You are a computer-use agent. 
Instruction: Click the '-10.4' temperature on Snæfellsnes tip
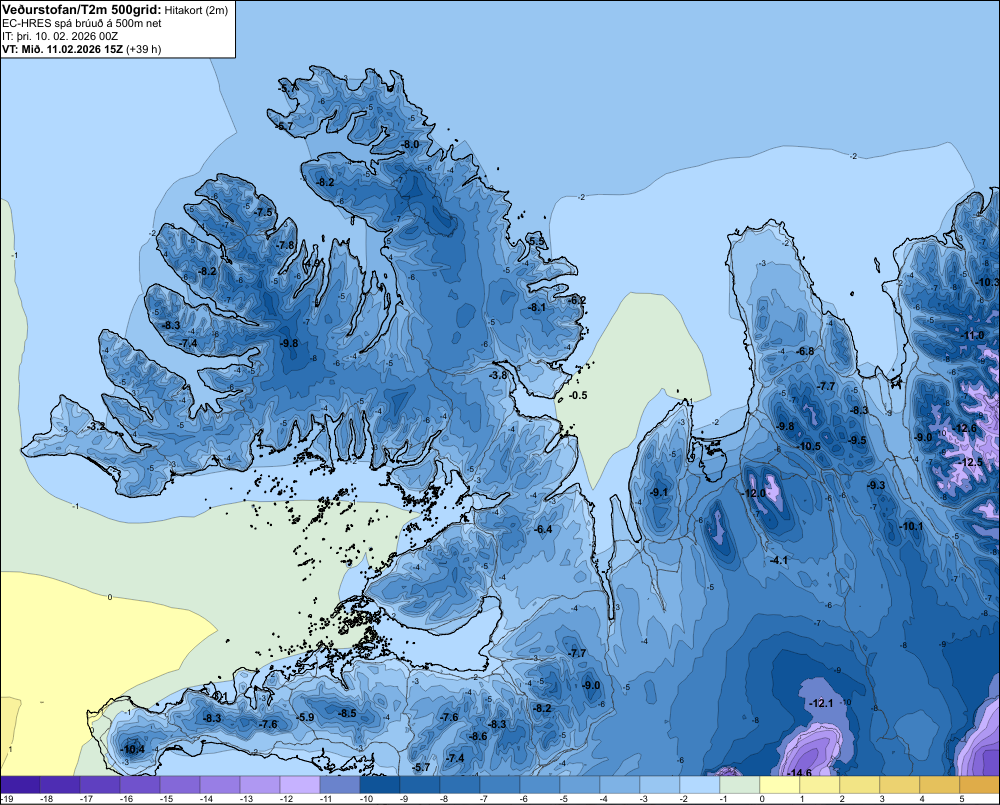click(133, 749)
